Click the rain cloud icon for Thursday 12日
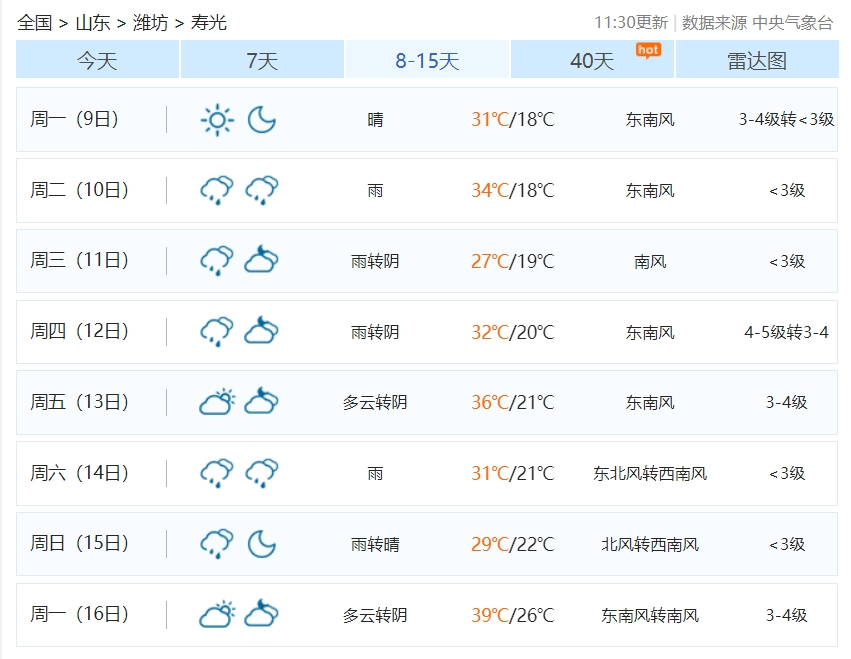 coord(216,332)
